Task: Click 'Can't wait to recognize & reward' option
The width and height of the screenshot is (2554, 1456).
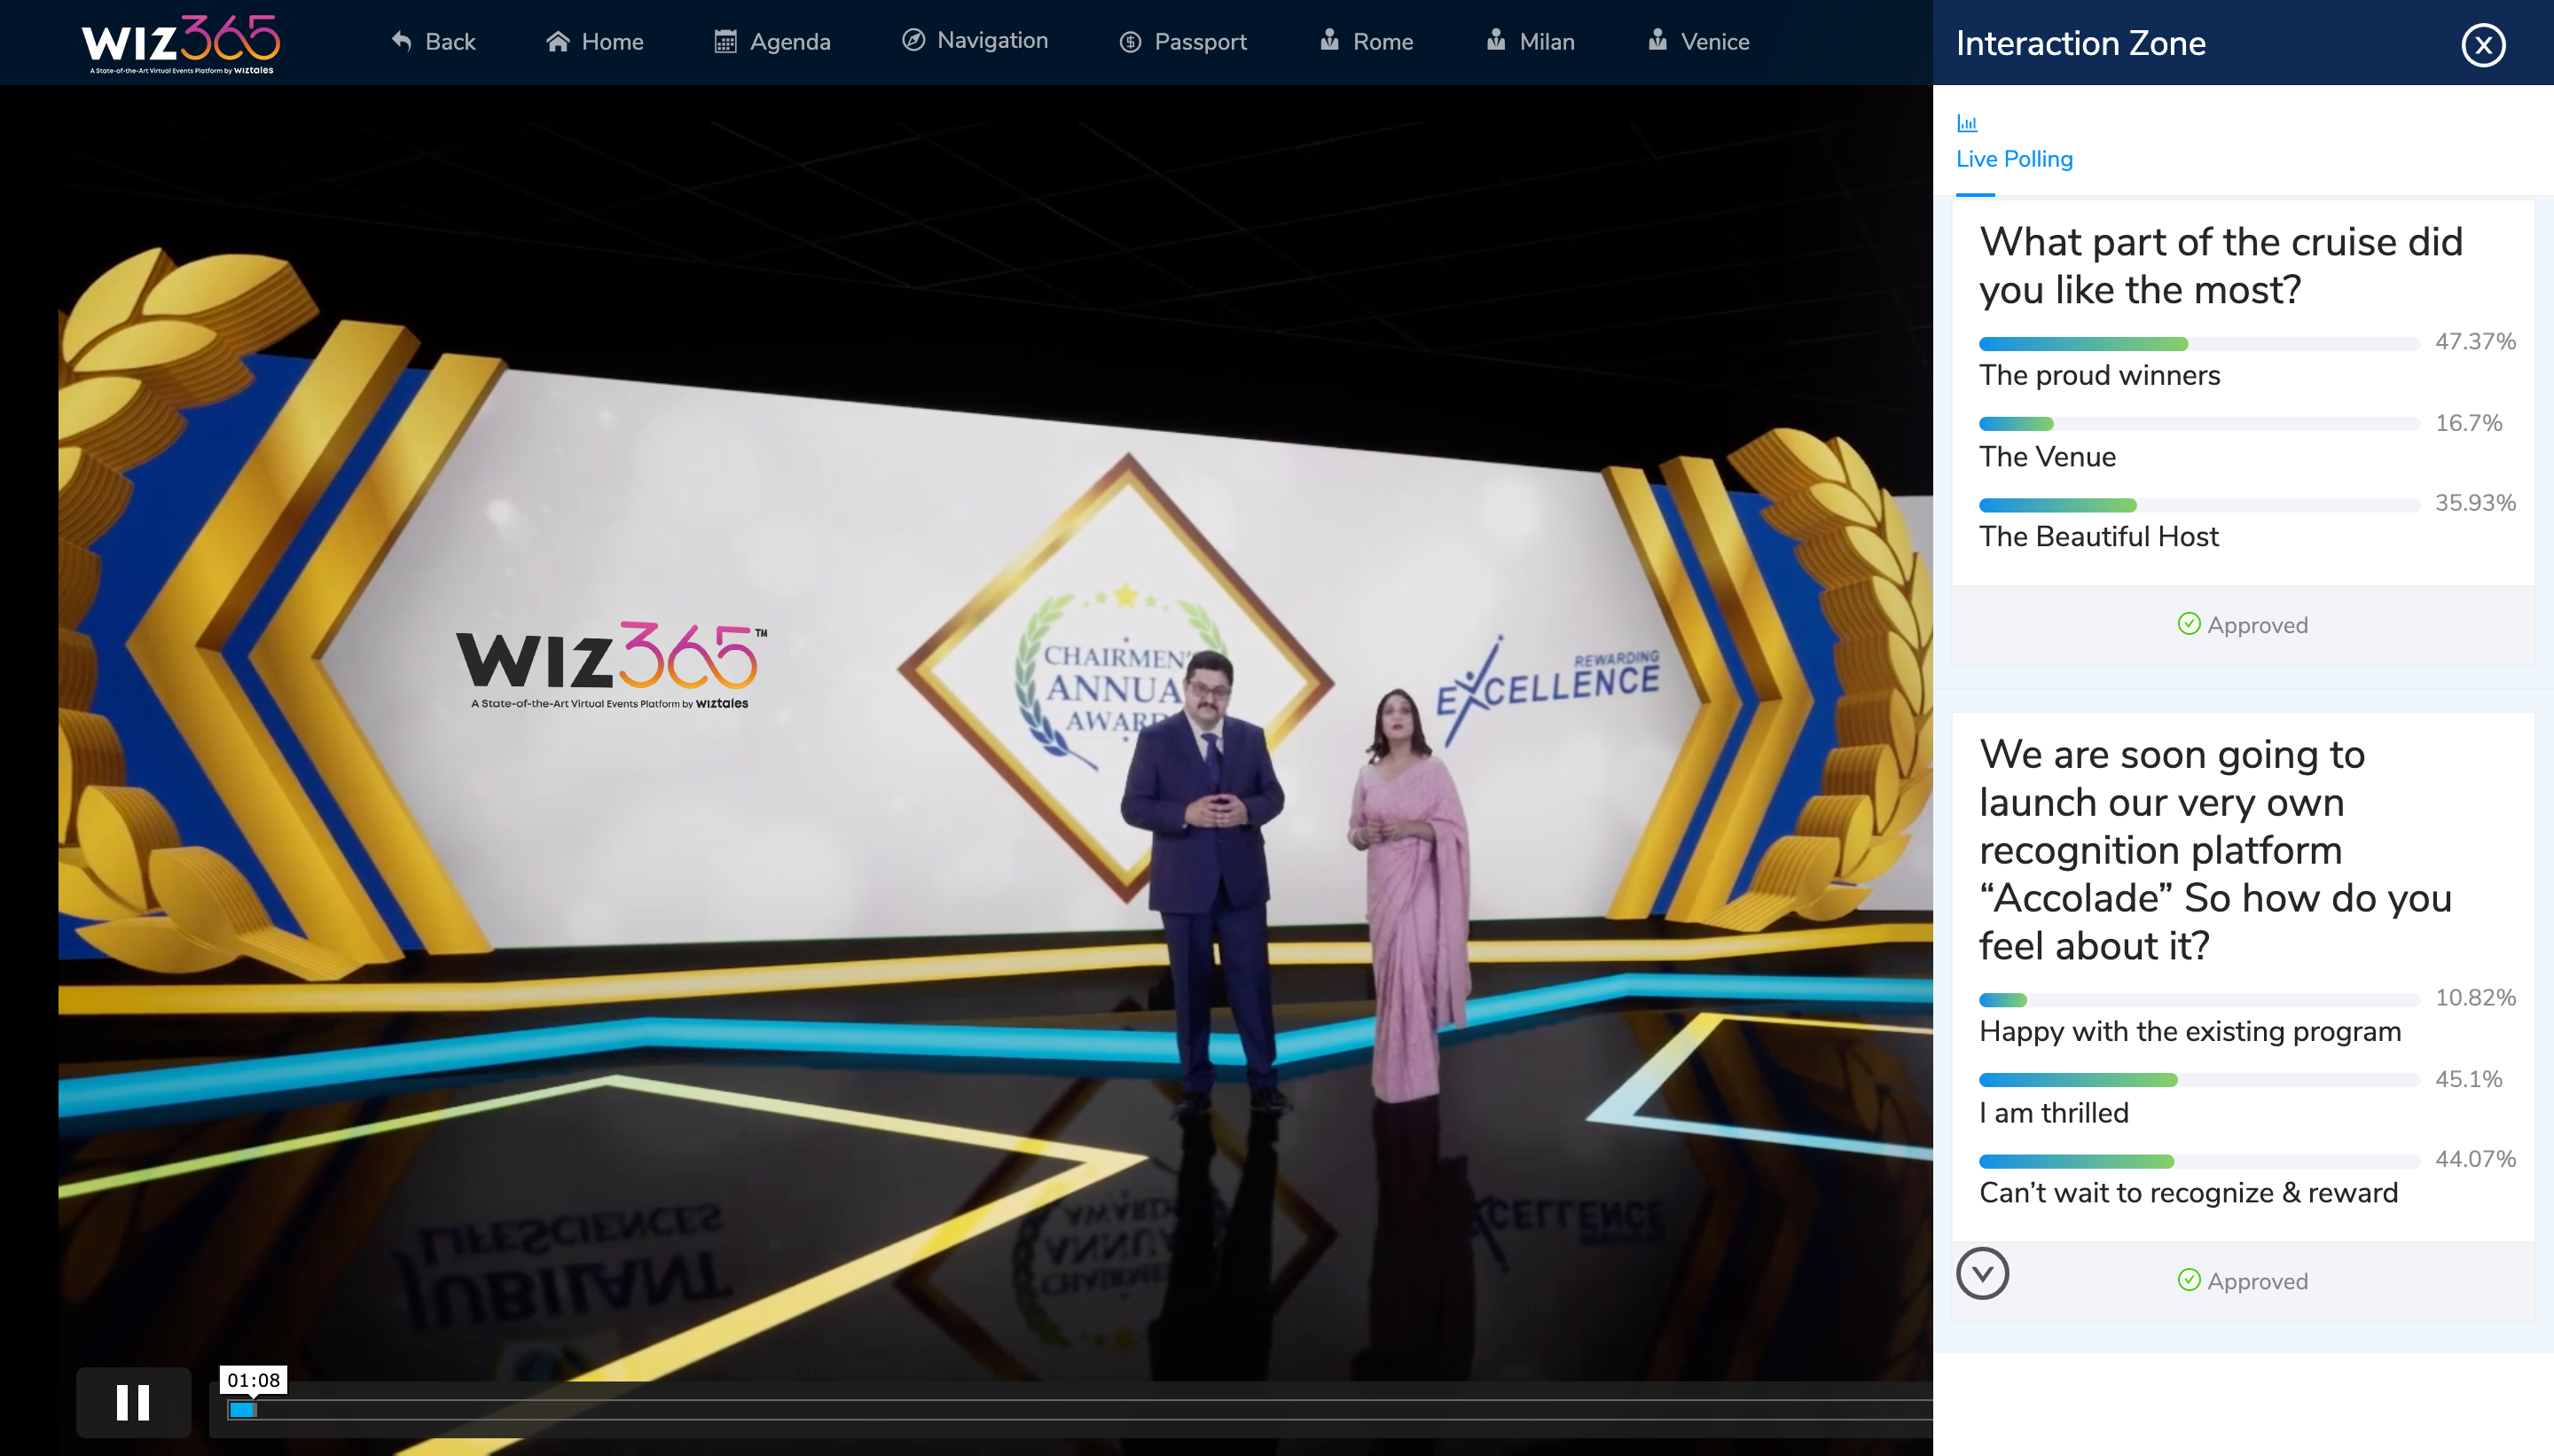Action: click(x=2188, y=1193)
